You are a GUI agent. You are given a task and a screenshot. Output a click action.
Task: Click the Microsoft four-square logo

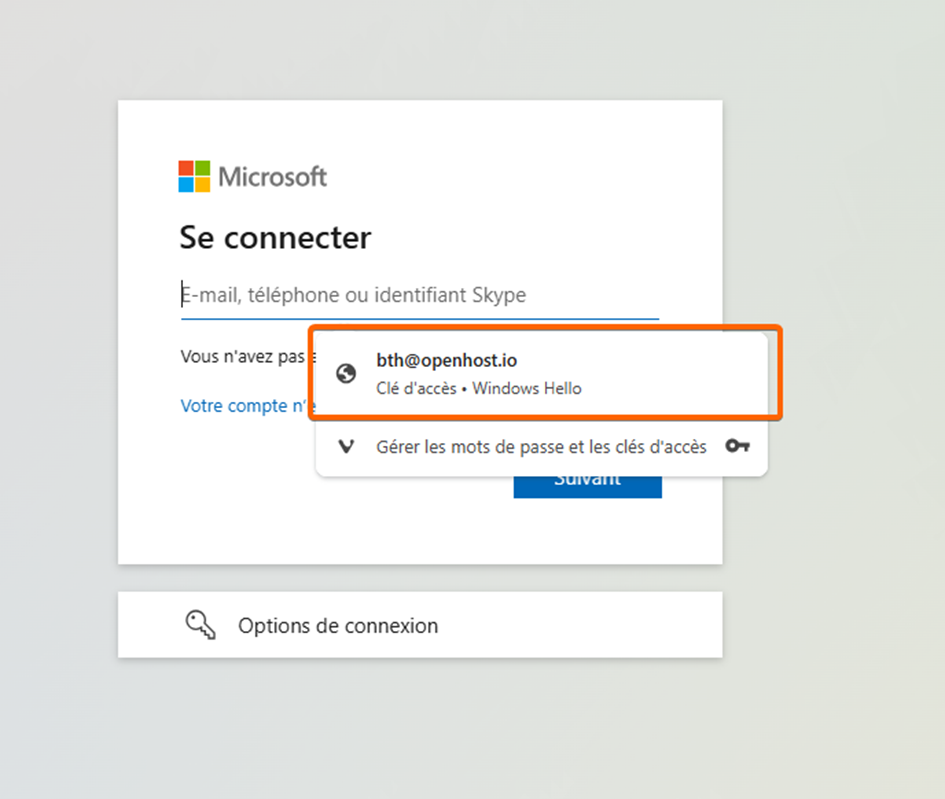[x=194, y=176]
